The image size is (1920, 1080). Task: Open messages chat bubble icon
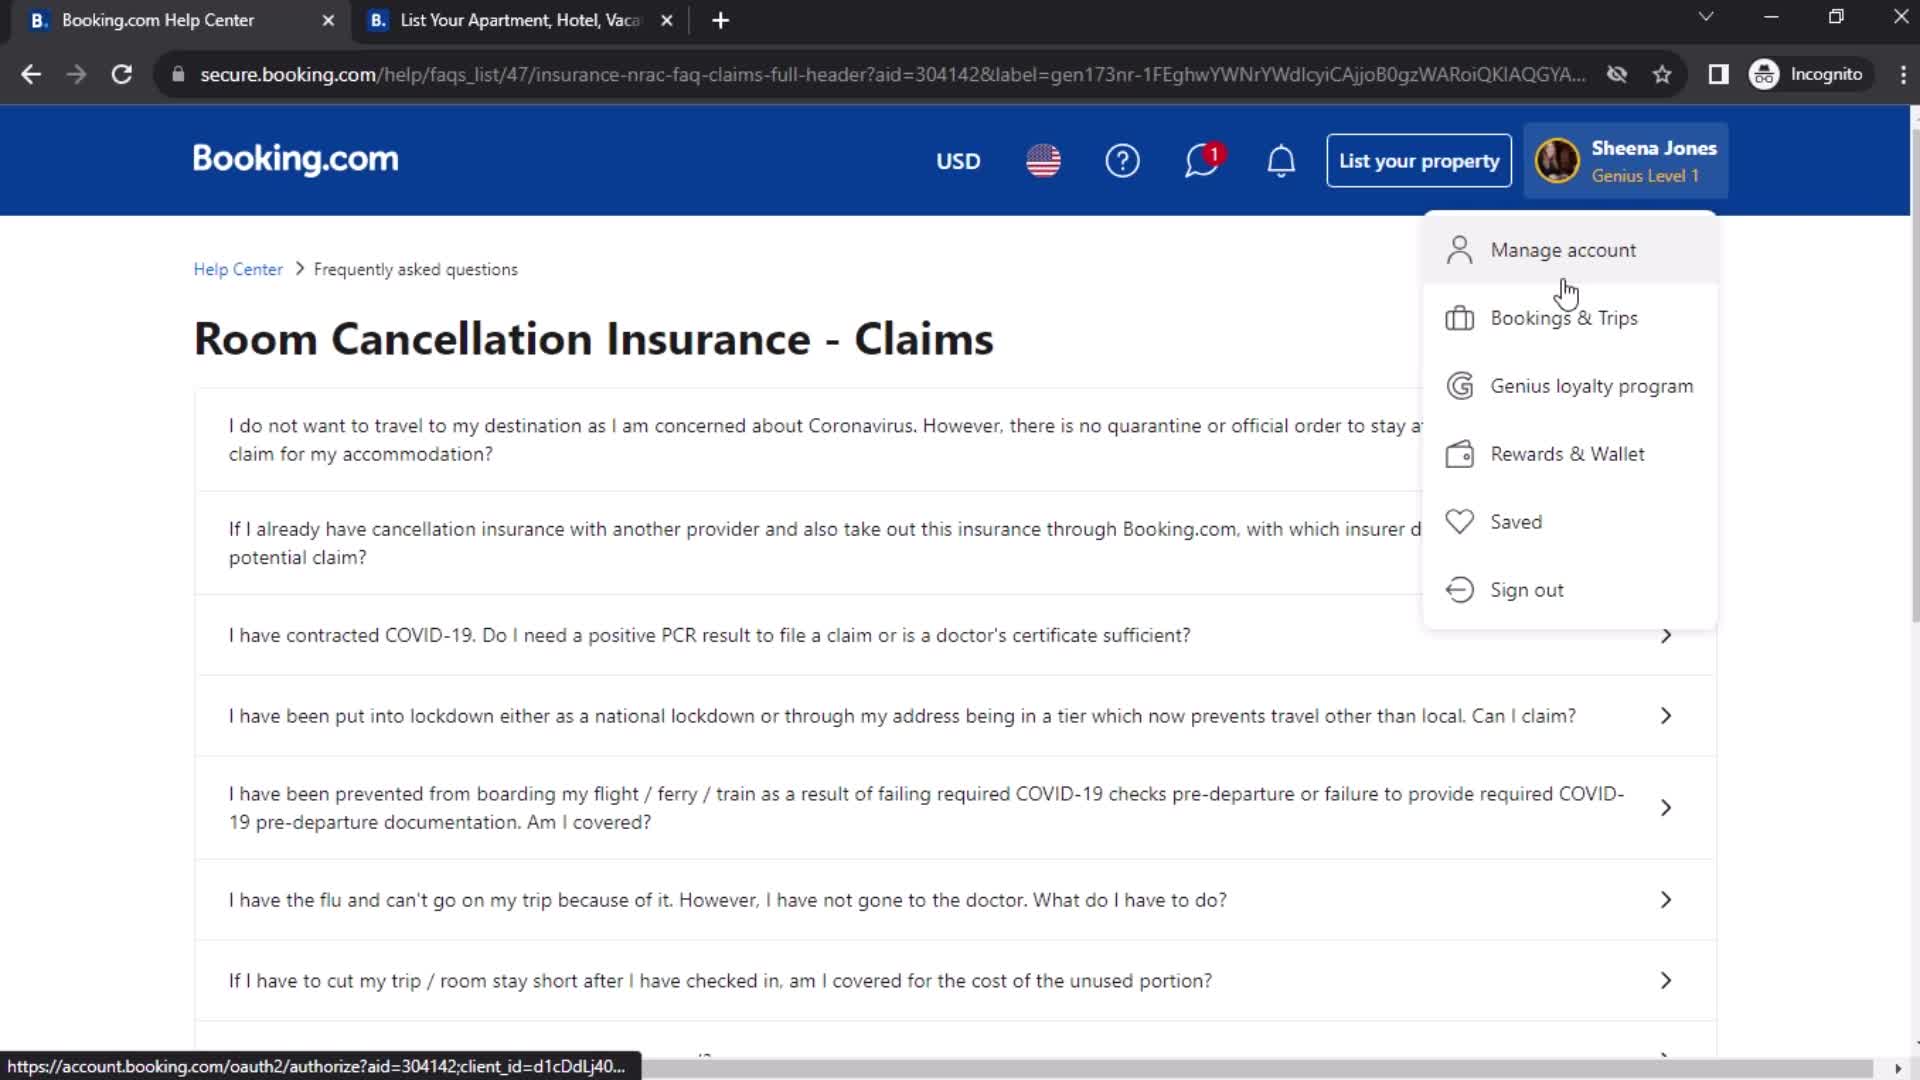[1202, 161]
